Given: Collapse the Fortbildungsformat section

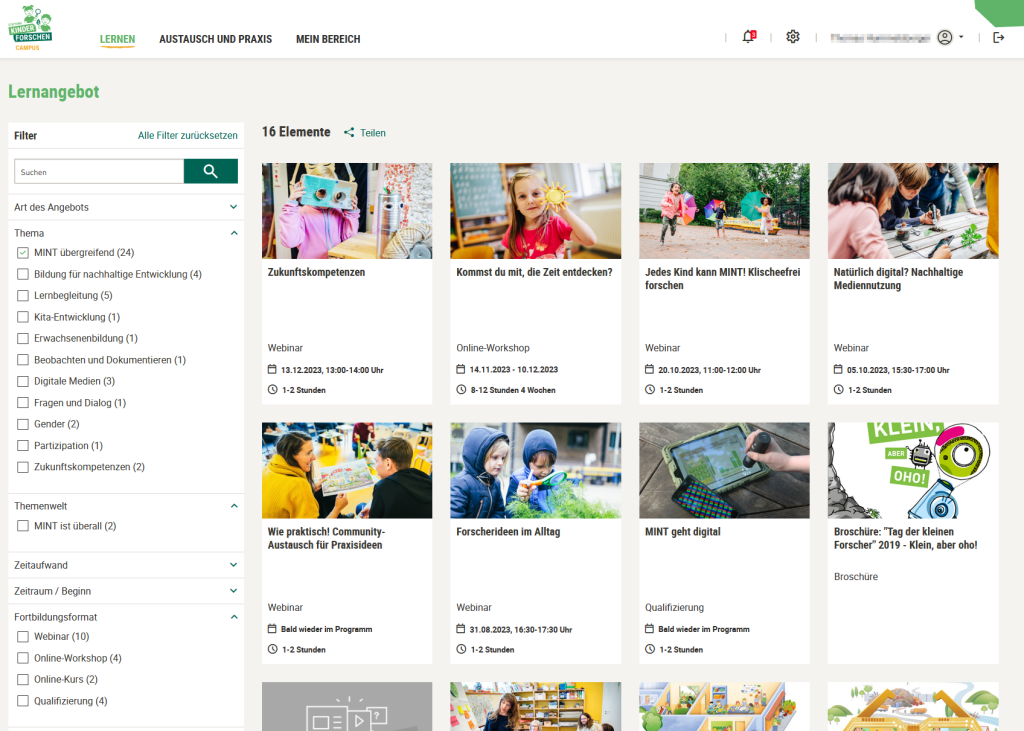Looking at the screenshot, I should pyautogui.click(x=234, y=617).
